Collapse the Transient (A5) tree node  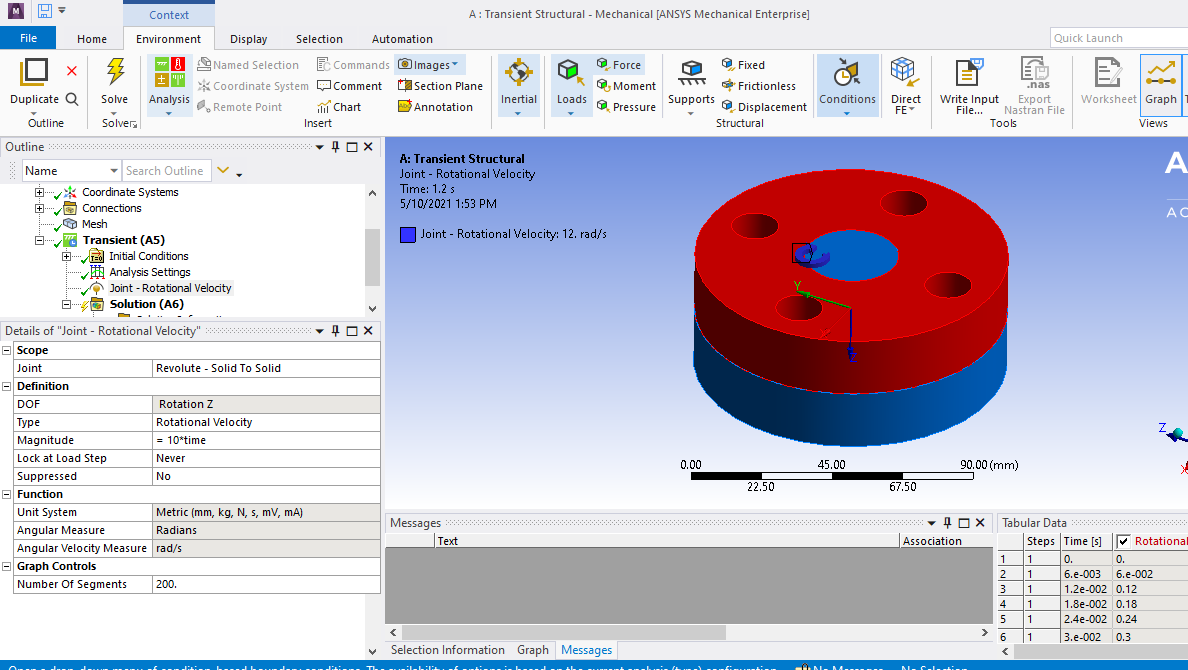[39, 240]
